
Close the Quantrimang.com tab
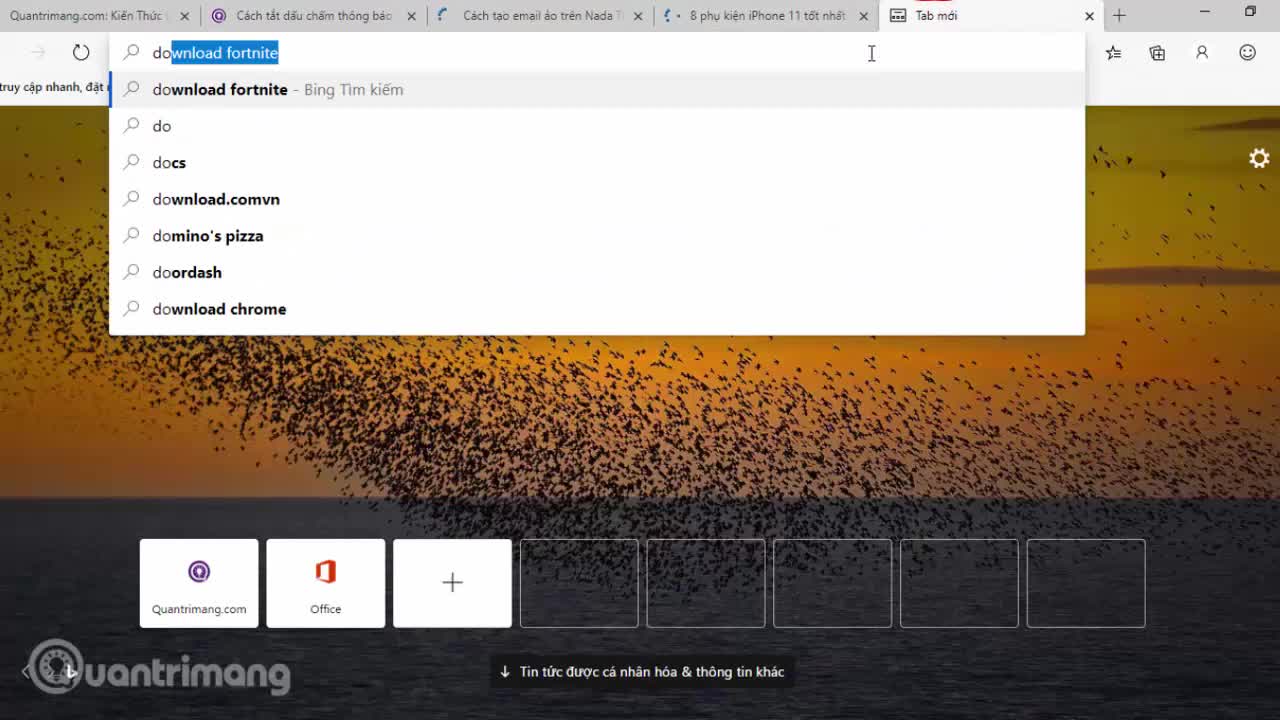(x=184, y=16)
